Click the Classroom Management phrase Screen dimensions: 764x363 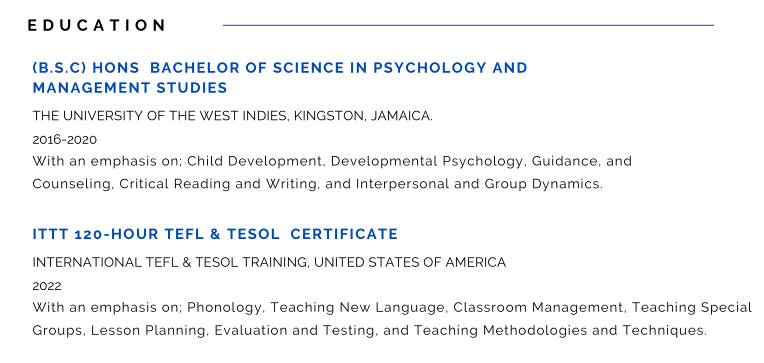click(x=537, y=307)
